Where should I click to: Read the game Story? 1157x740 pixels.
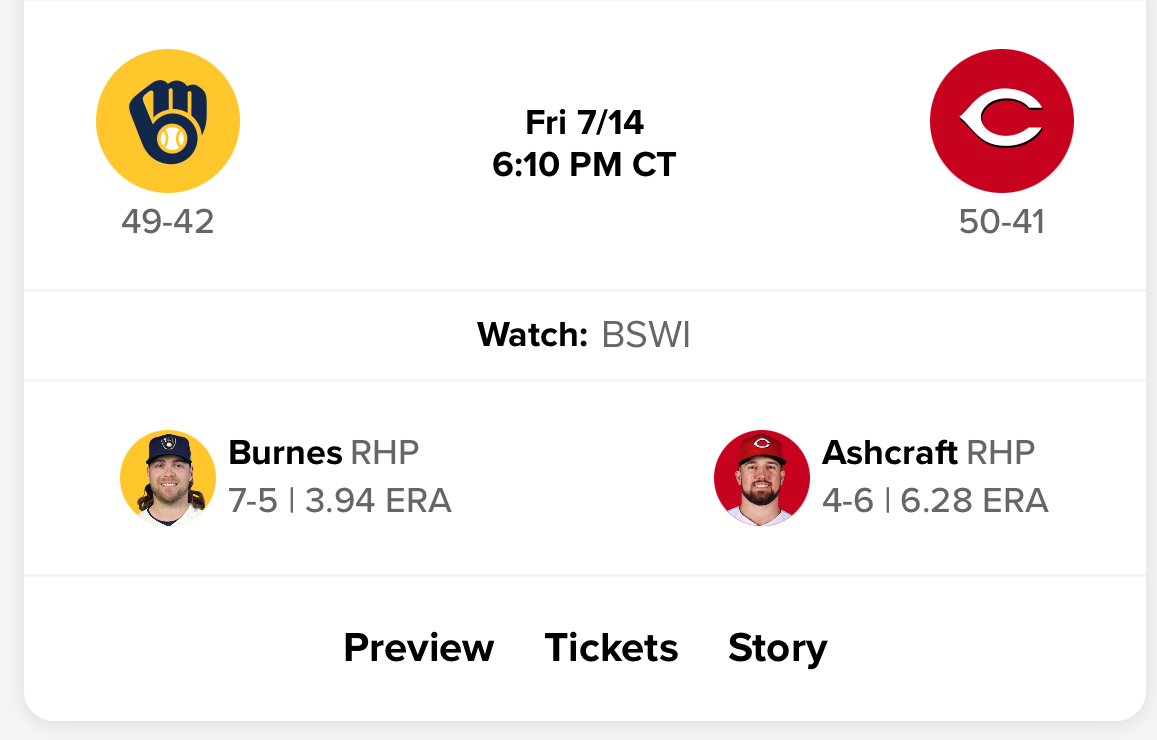tap(777, 648)
